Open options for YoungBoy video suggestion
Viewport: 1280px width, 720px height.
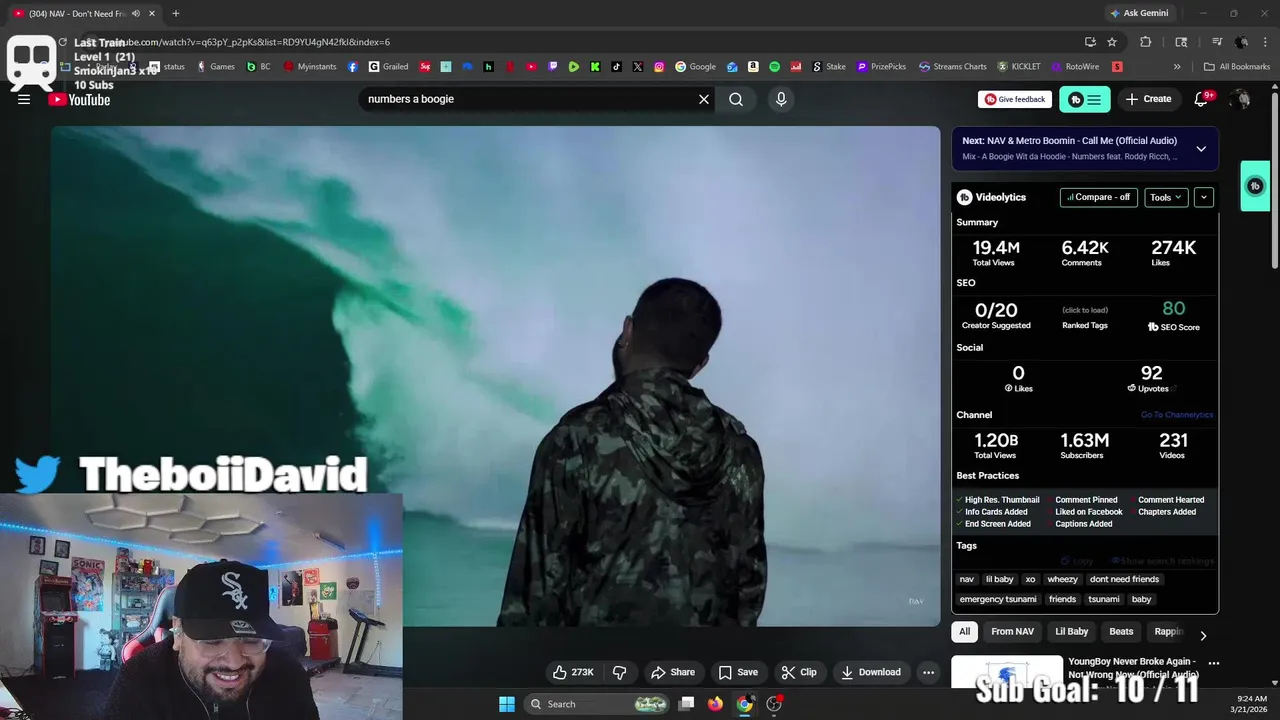point(1213,663)
